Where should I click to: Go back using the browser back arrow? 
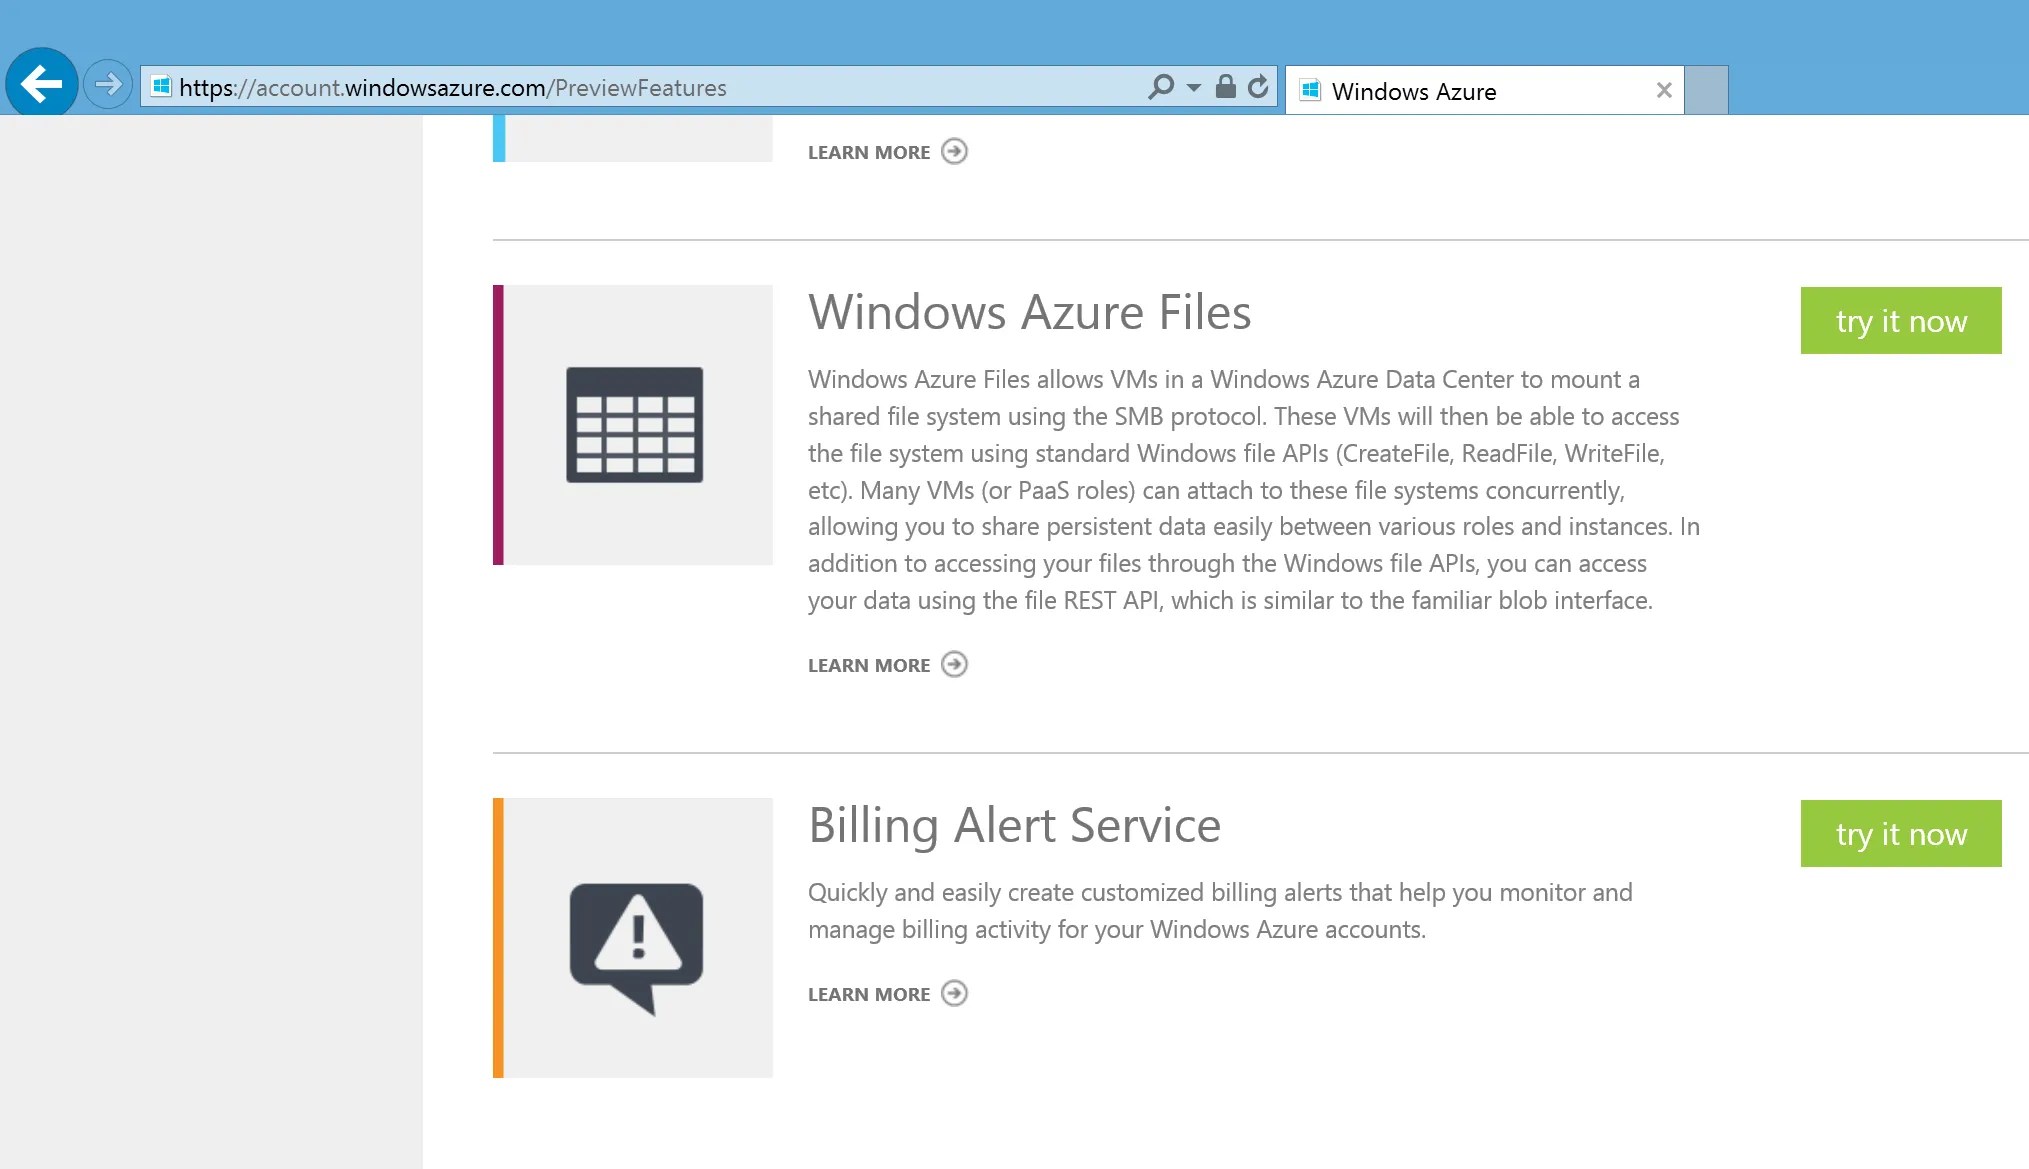coord(42,84)
